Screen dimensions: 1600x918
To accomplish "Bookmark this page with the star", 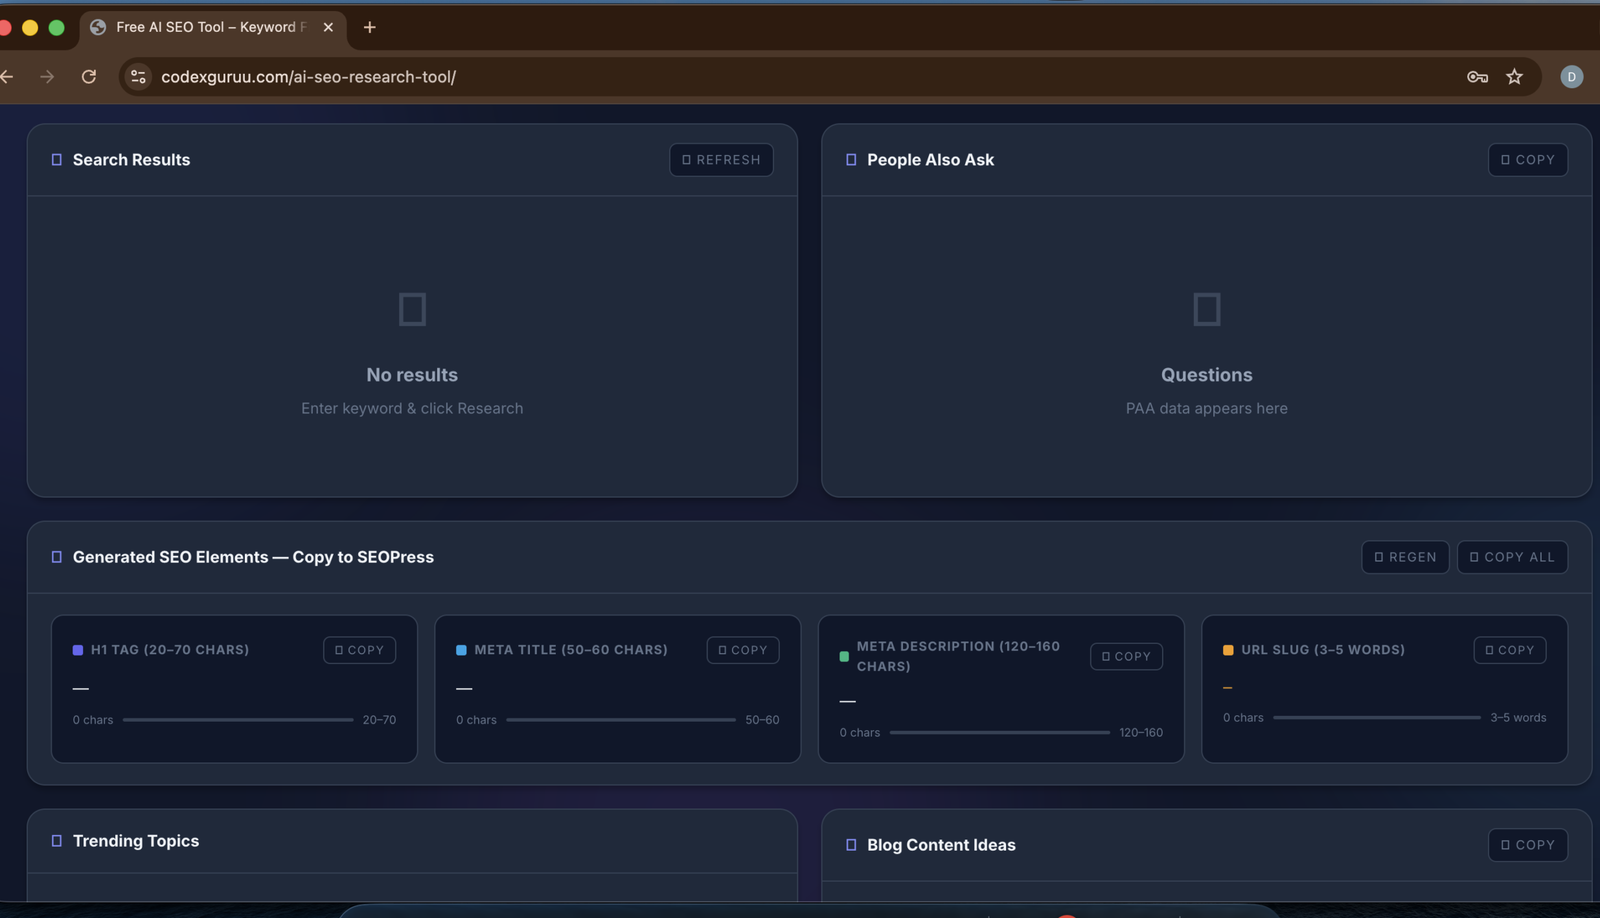I will click(1515, 77).
